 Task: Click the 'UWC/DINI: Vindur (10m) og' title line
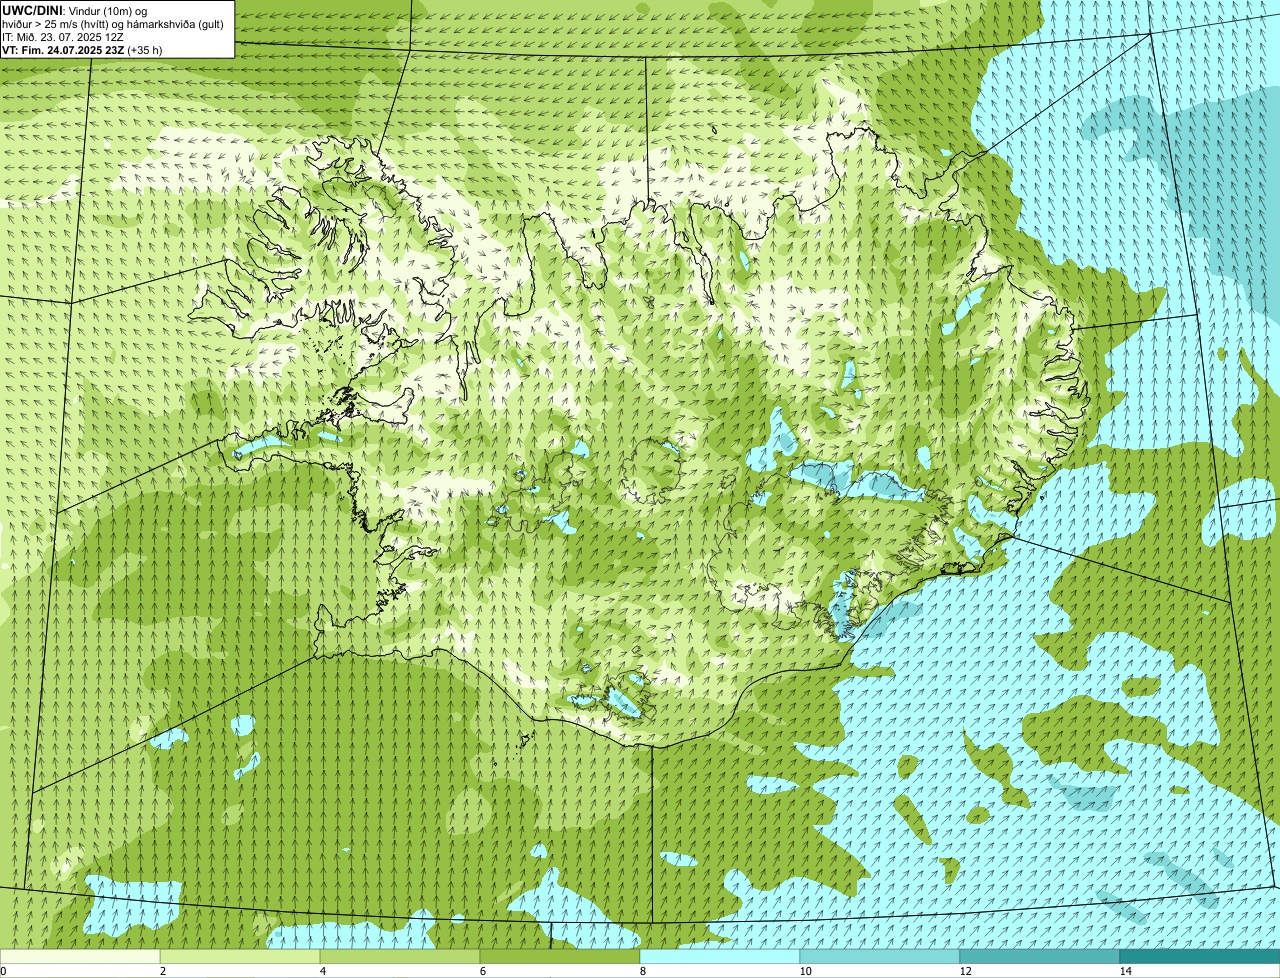(x=74, y=10)
